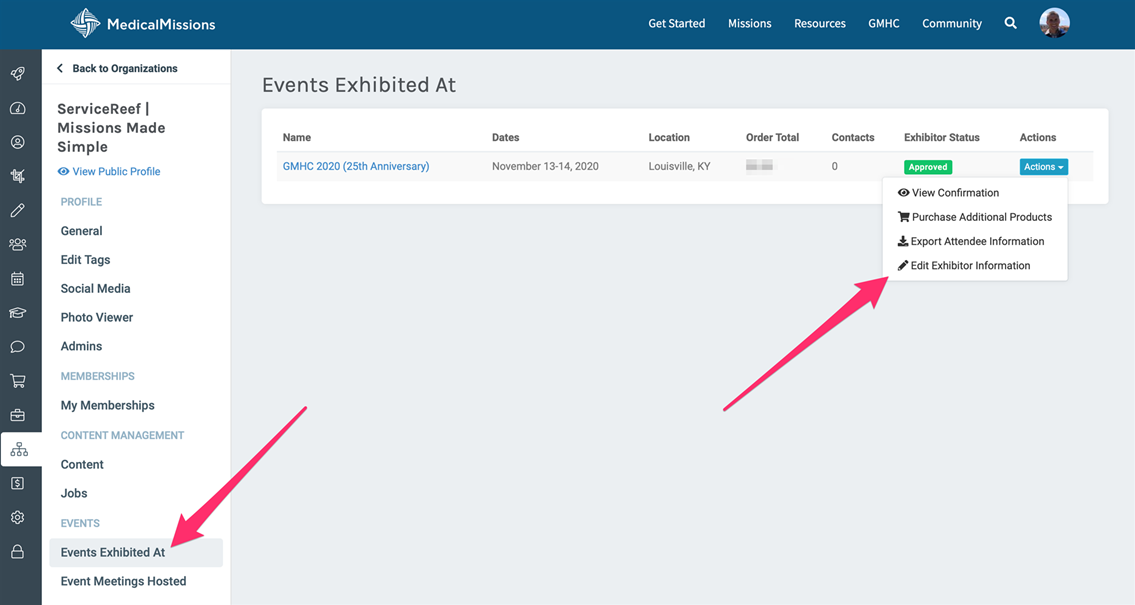
Task: Select View Confirmation from the menu
Action: [x=954, y=193]
